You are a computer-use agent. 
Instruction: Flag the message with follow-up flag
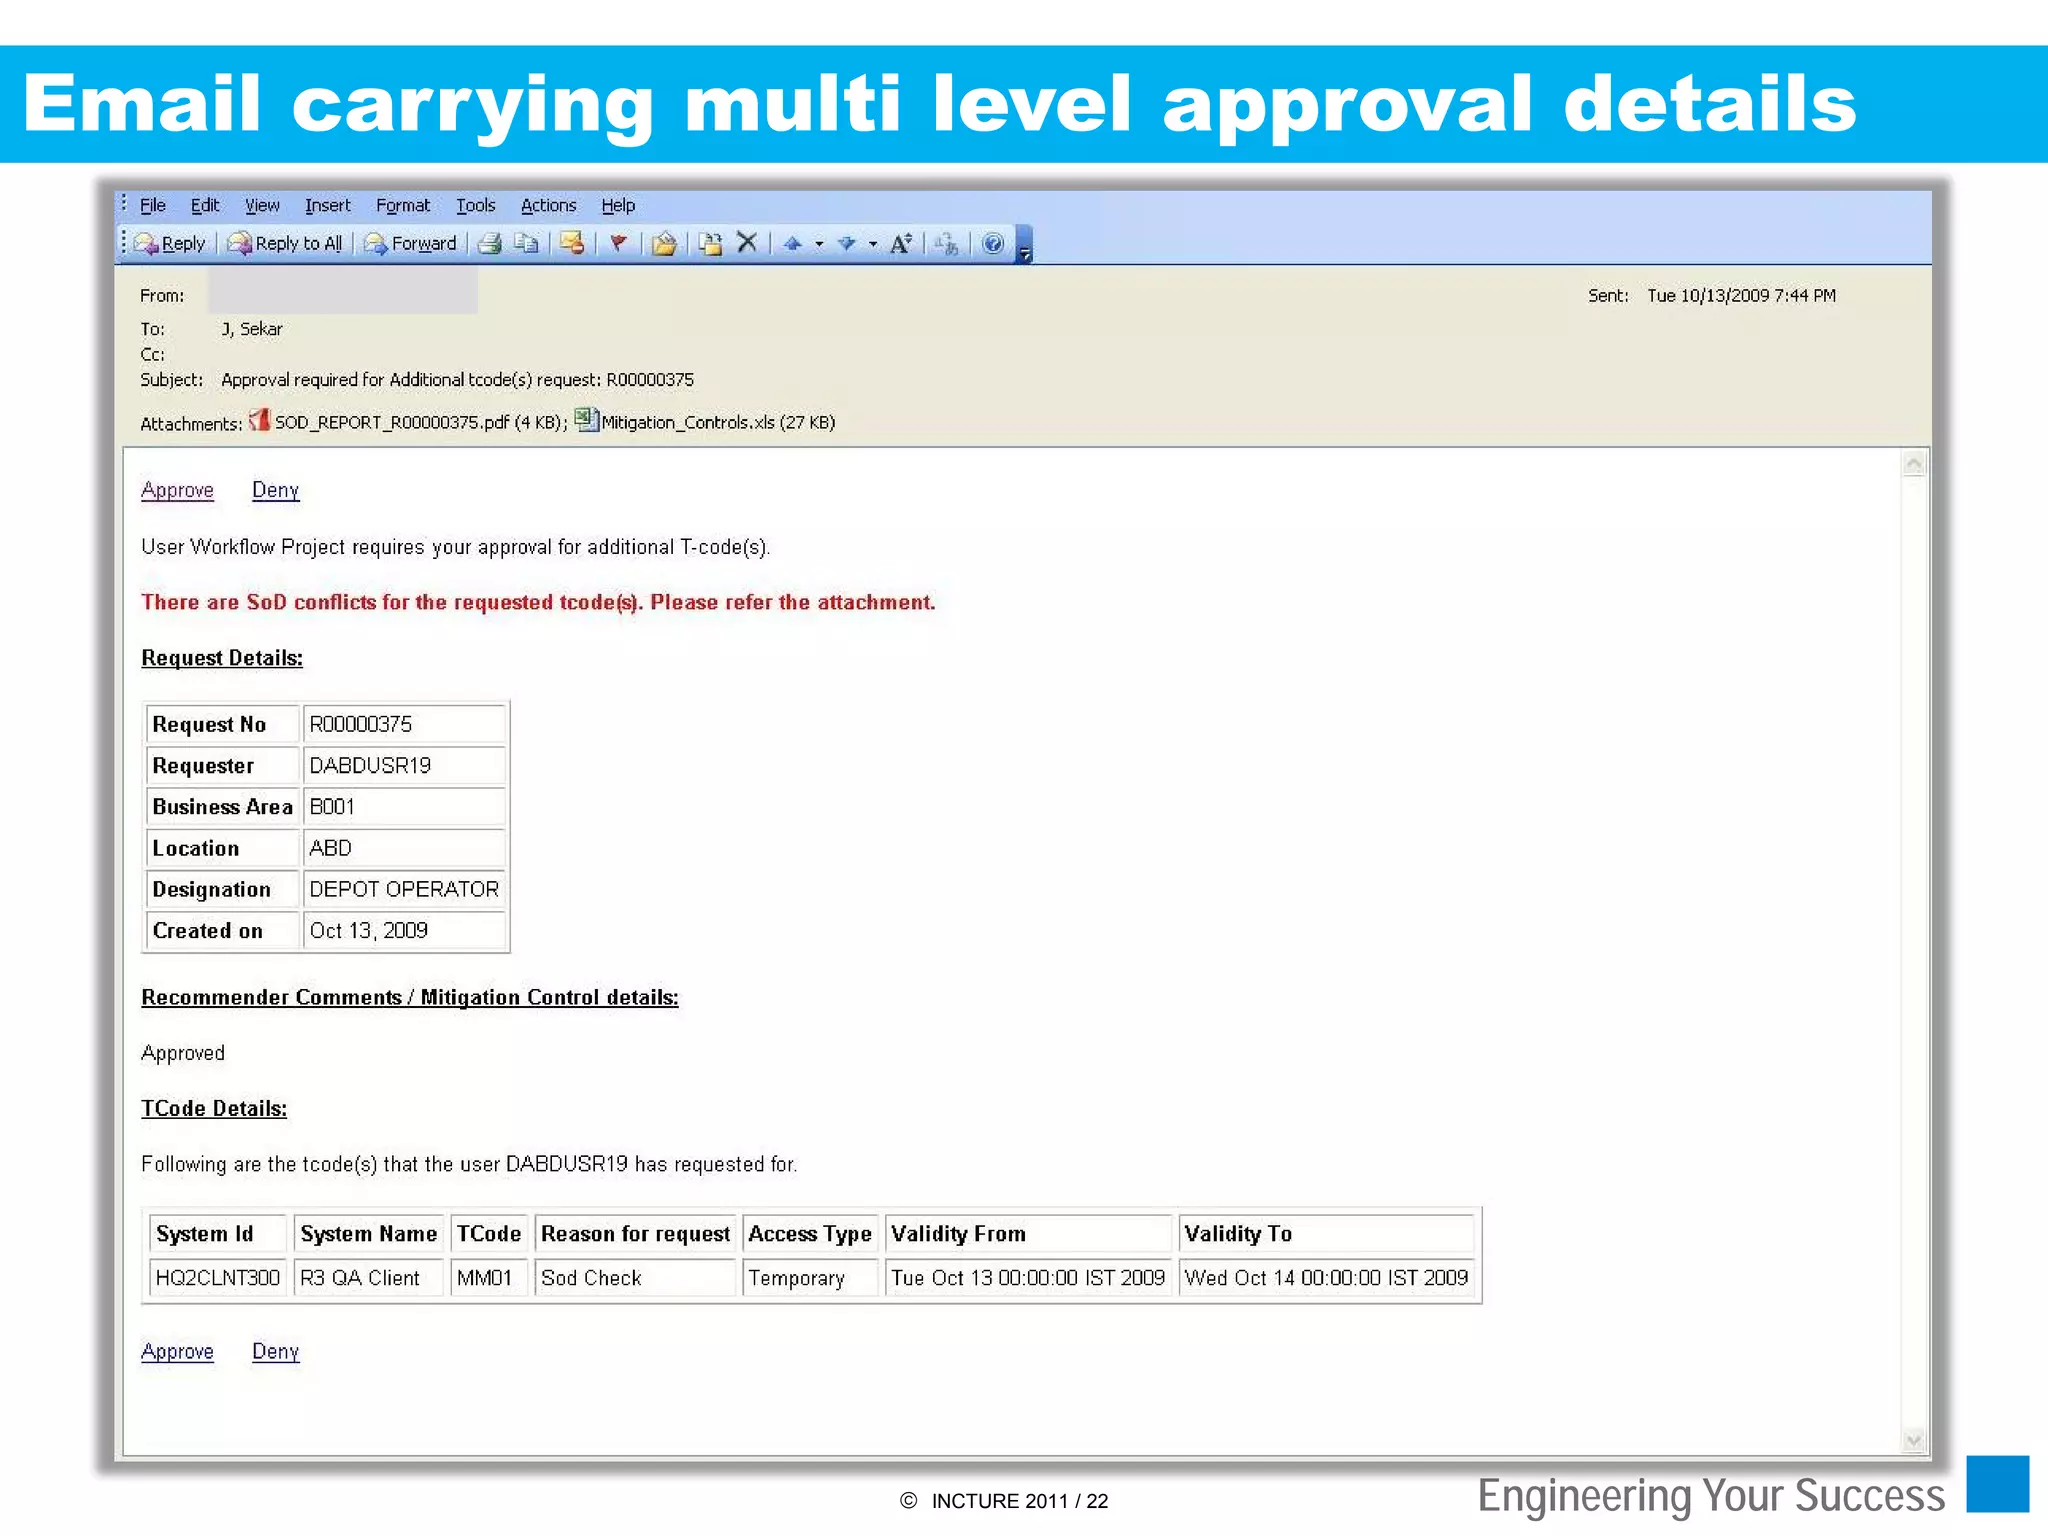[x=619, y=243]
